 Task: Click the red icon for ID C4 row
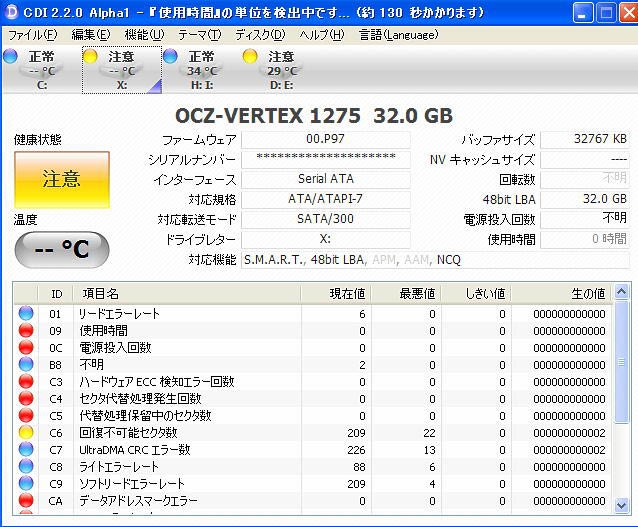pos(26,398)
